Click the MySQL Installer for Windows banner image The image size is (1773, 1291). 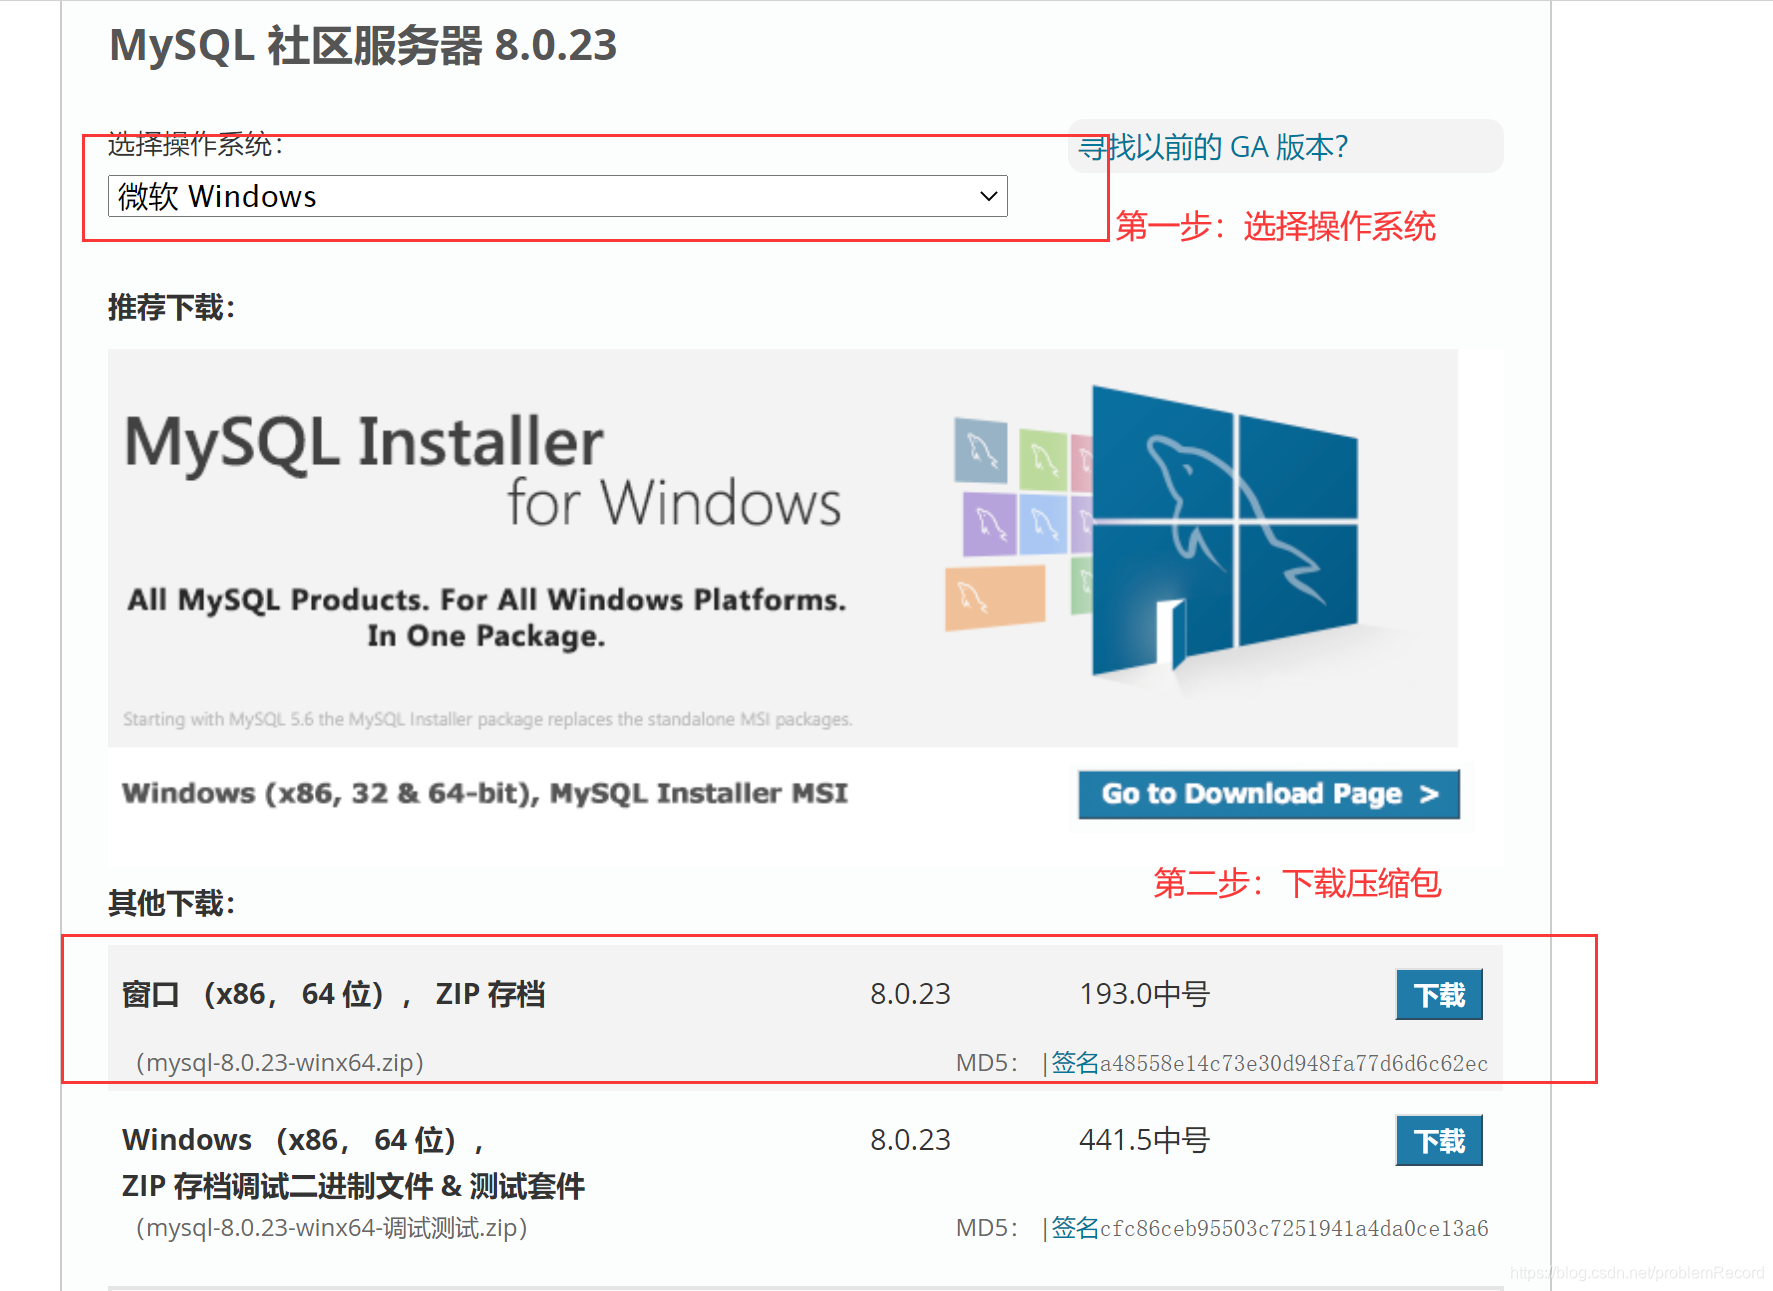pyautogui.click(x=783, y=548)
